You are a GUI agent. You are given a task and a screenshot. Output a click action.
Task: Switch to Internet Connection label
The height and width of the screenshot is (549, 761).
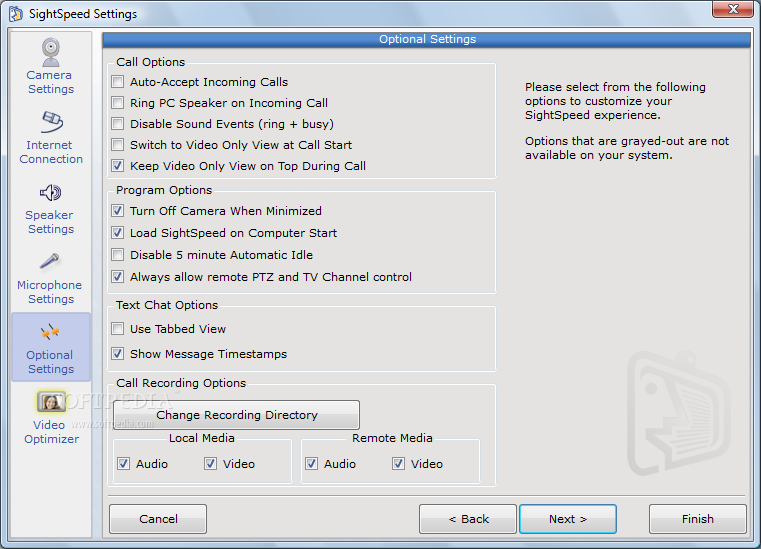coord(51,152)
